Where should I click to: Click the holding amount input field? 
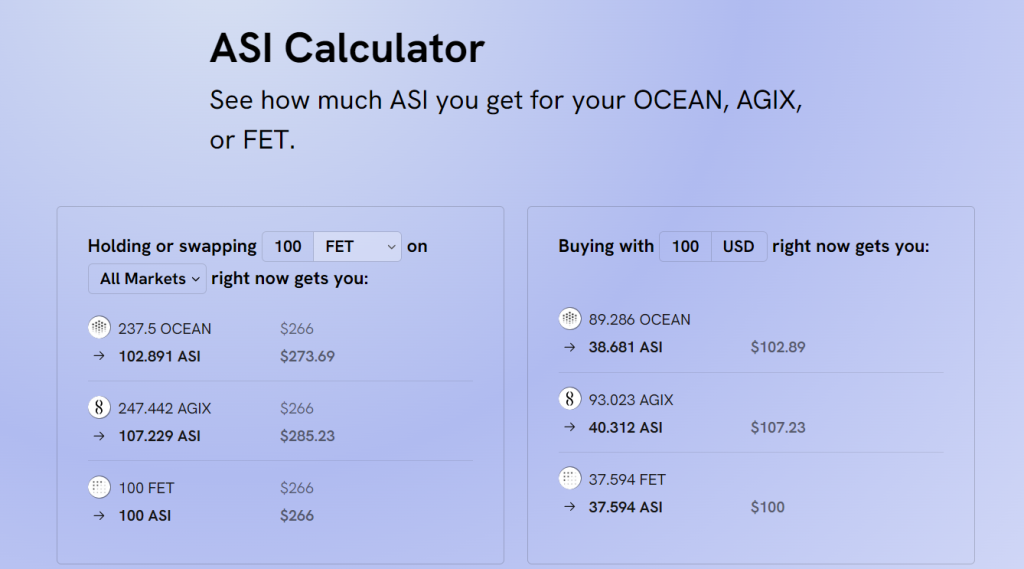point(288,246)
